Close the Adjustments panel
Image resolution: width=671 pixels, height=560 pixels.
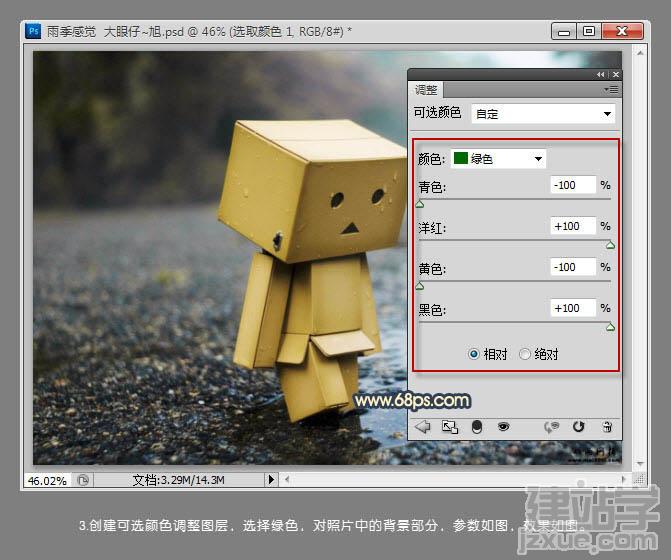pos(615,74)
